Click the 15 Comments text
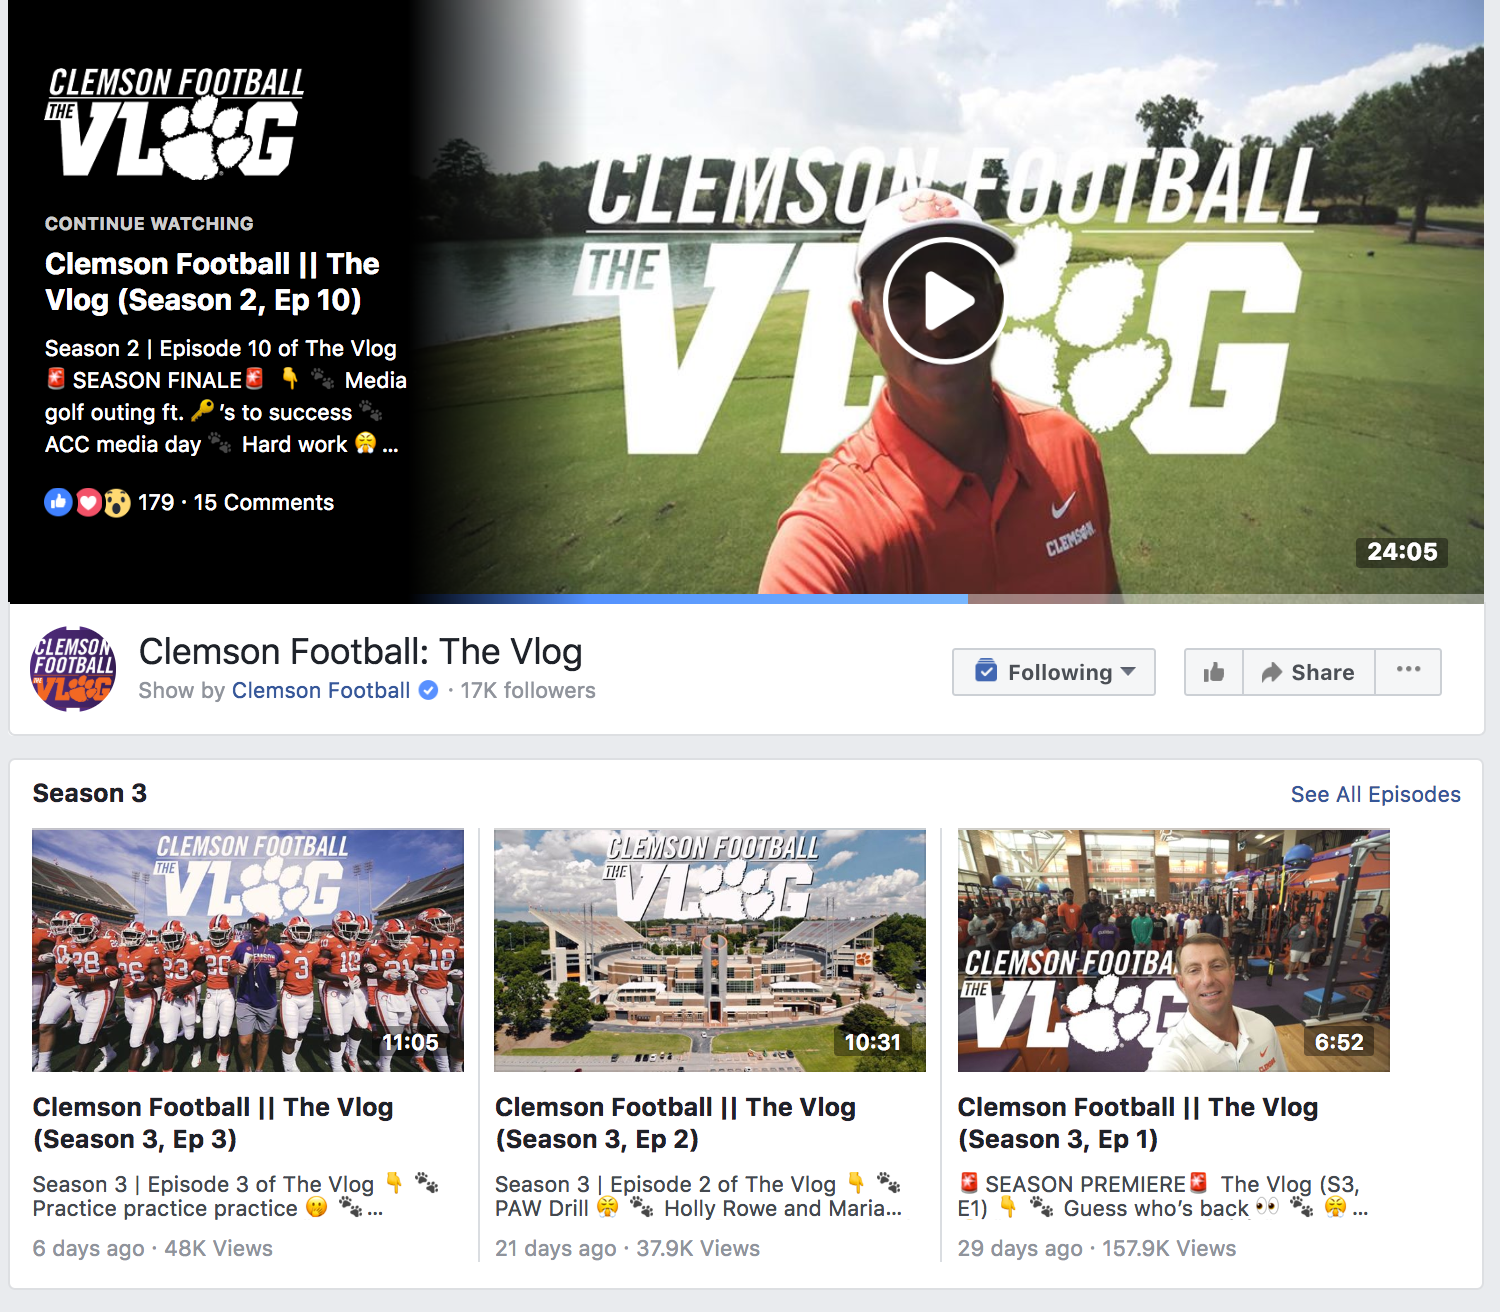 point(264,502)
